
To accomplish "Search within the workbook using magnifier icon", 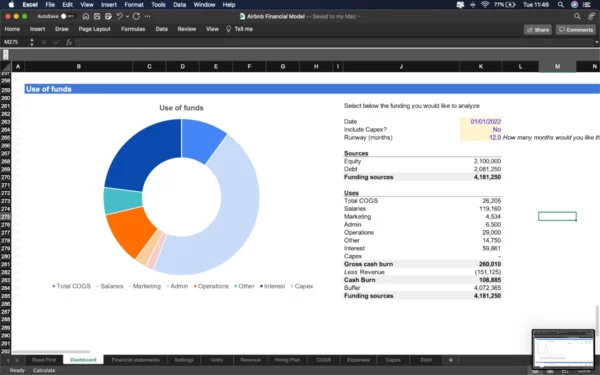I will coord(577,16).
